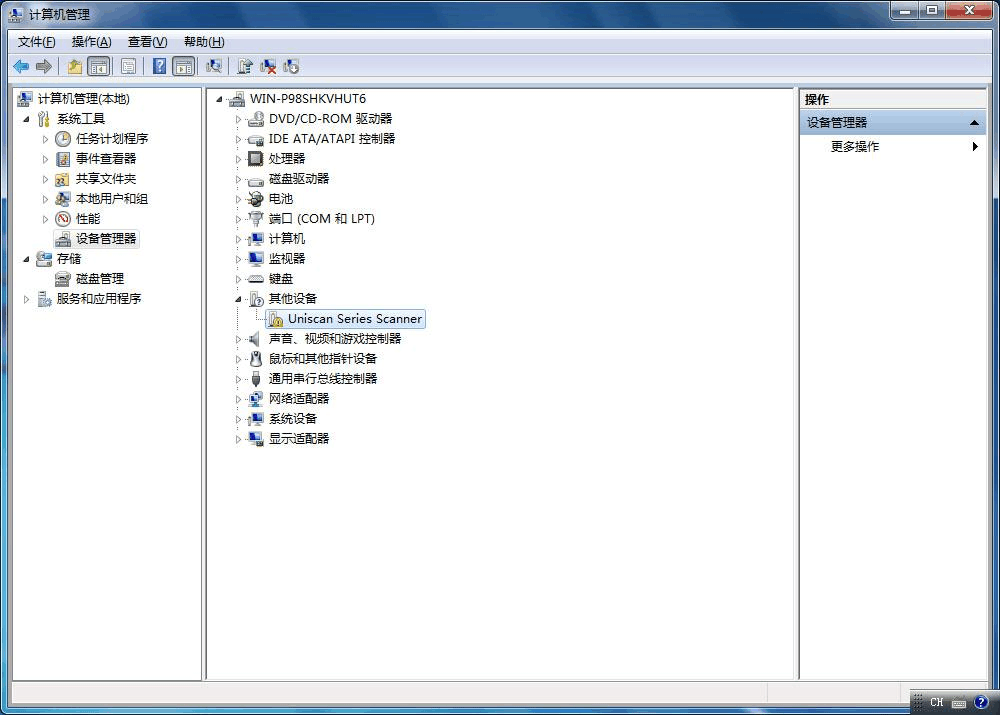Click the Forward arrow toolbar button
The width and height of the screenshot is (1000, 715).
tap(44, 66)
